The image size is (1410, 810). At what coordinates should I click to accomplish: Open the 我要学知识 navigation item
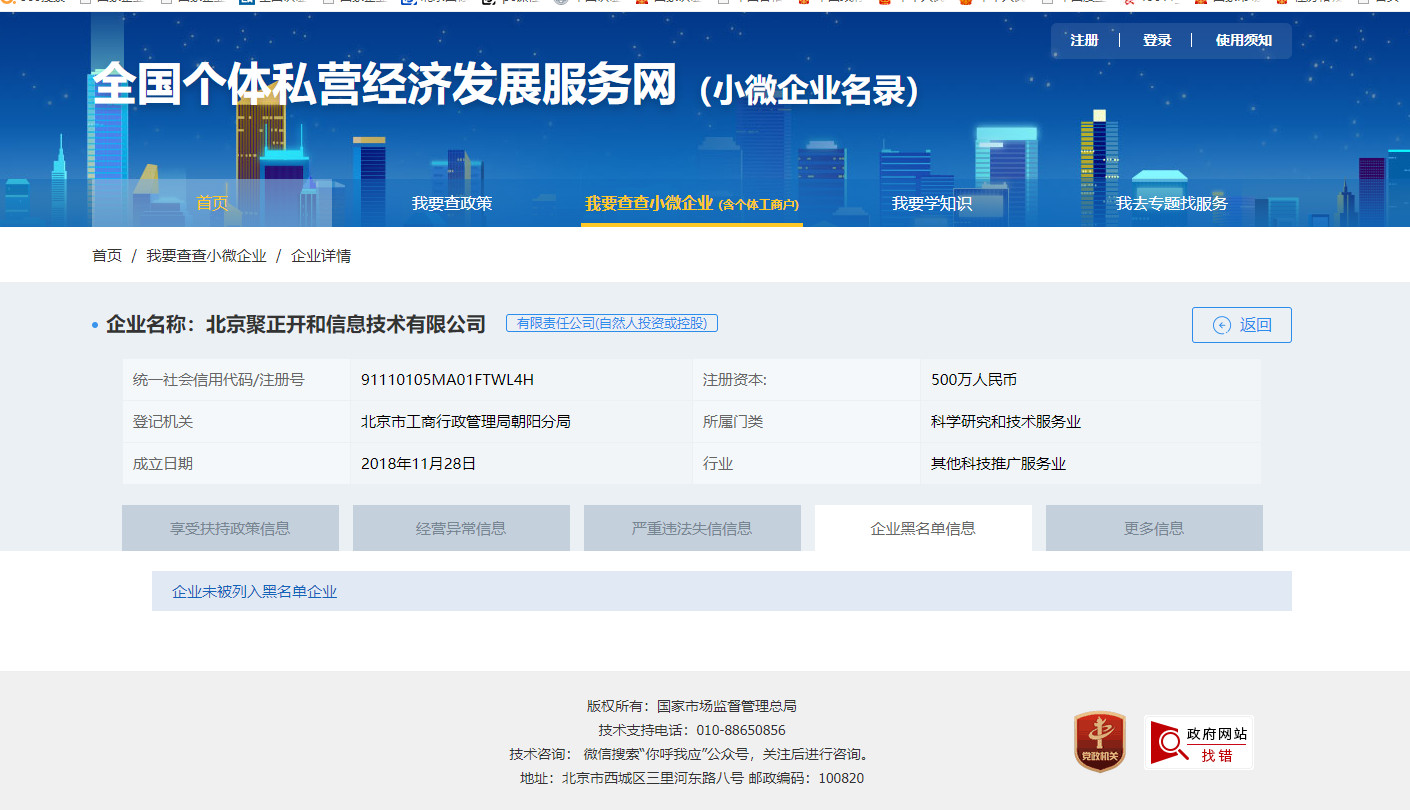tap(932, 203)
